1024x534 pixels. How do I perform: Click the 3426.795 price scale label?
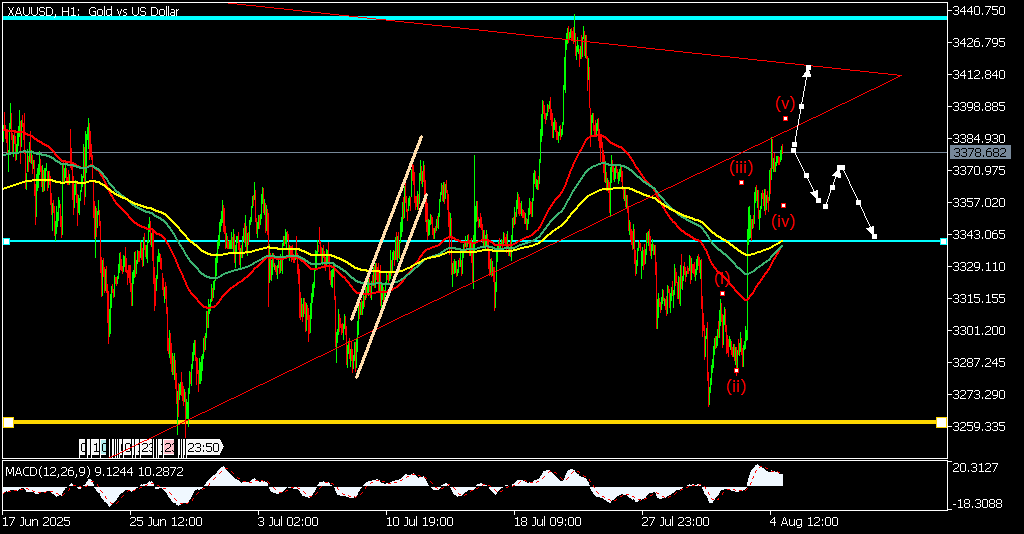[979, 42]
